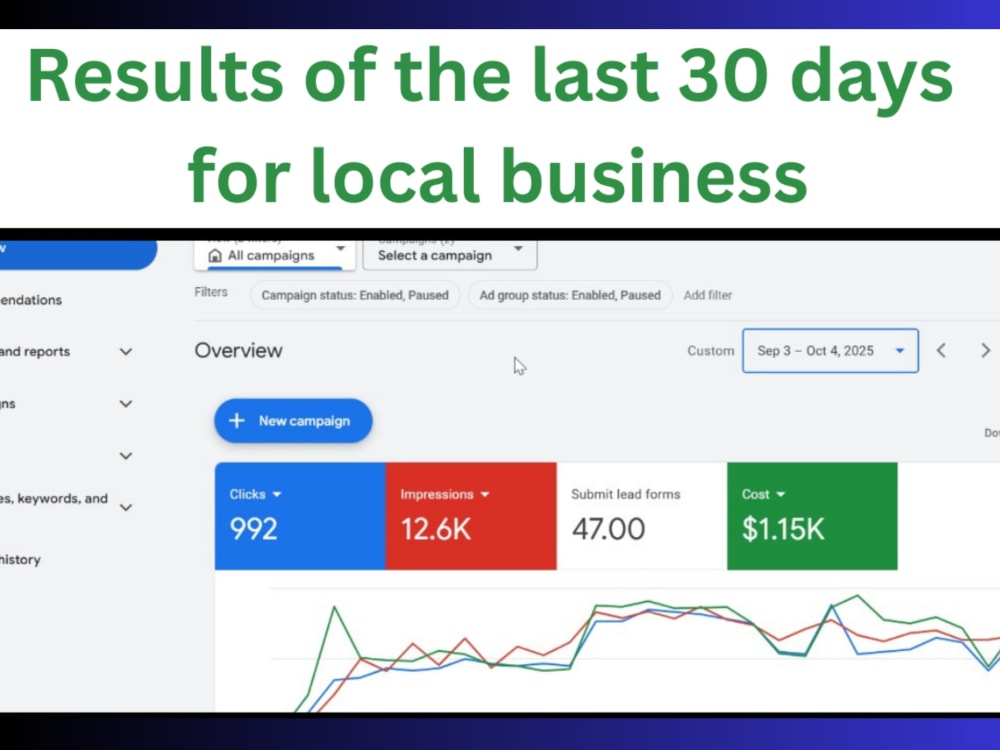This screenshot has width=1000, height=750.
Task: Click the New campaign button
Action: coord(293,421)
